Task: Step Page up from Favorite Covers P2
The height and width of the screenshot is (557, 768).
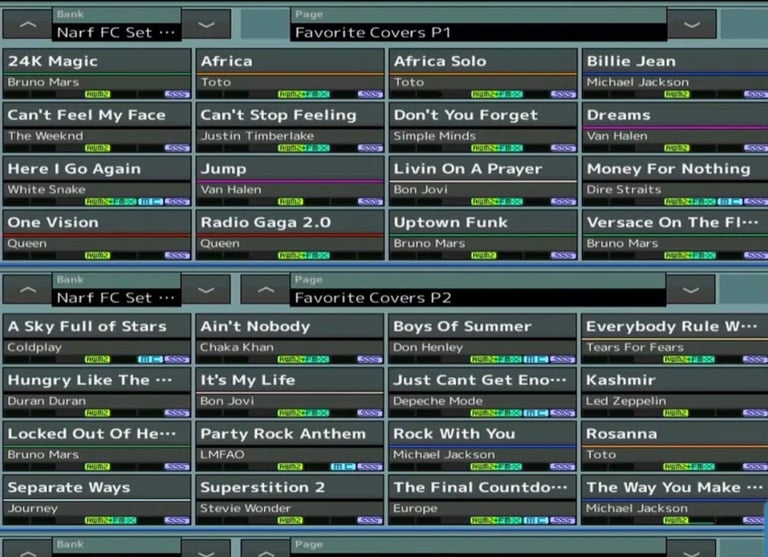Action: coord(265,290)
